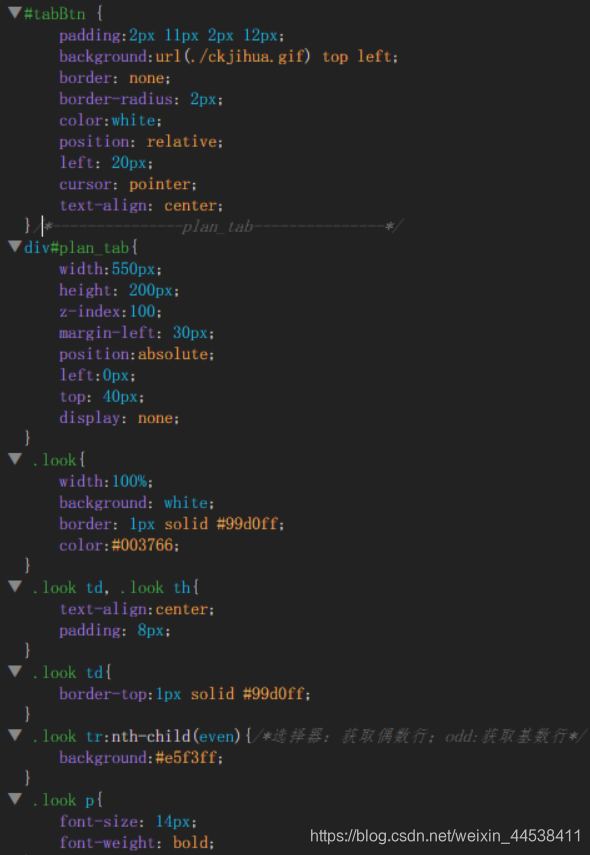Viewport: 590px width, 855px height.
Task: Fold the .look tr:nth-child(even) rule
Action: (15, 735)
